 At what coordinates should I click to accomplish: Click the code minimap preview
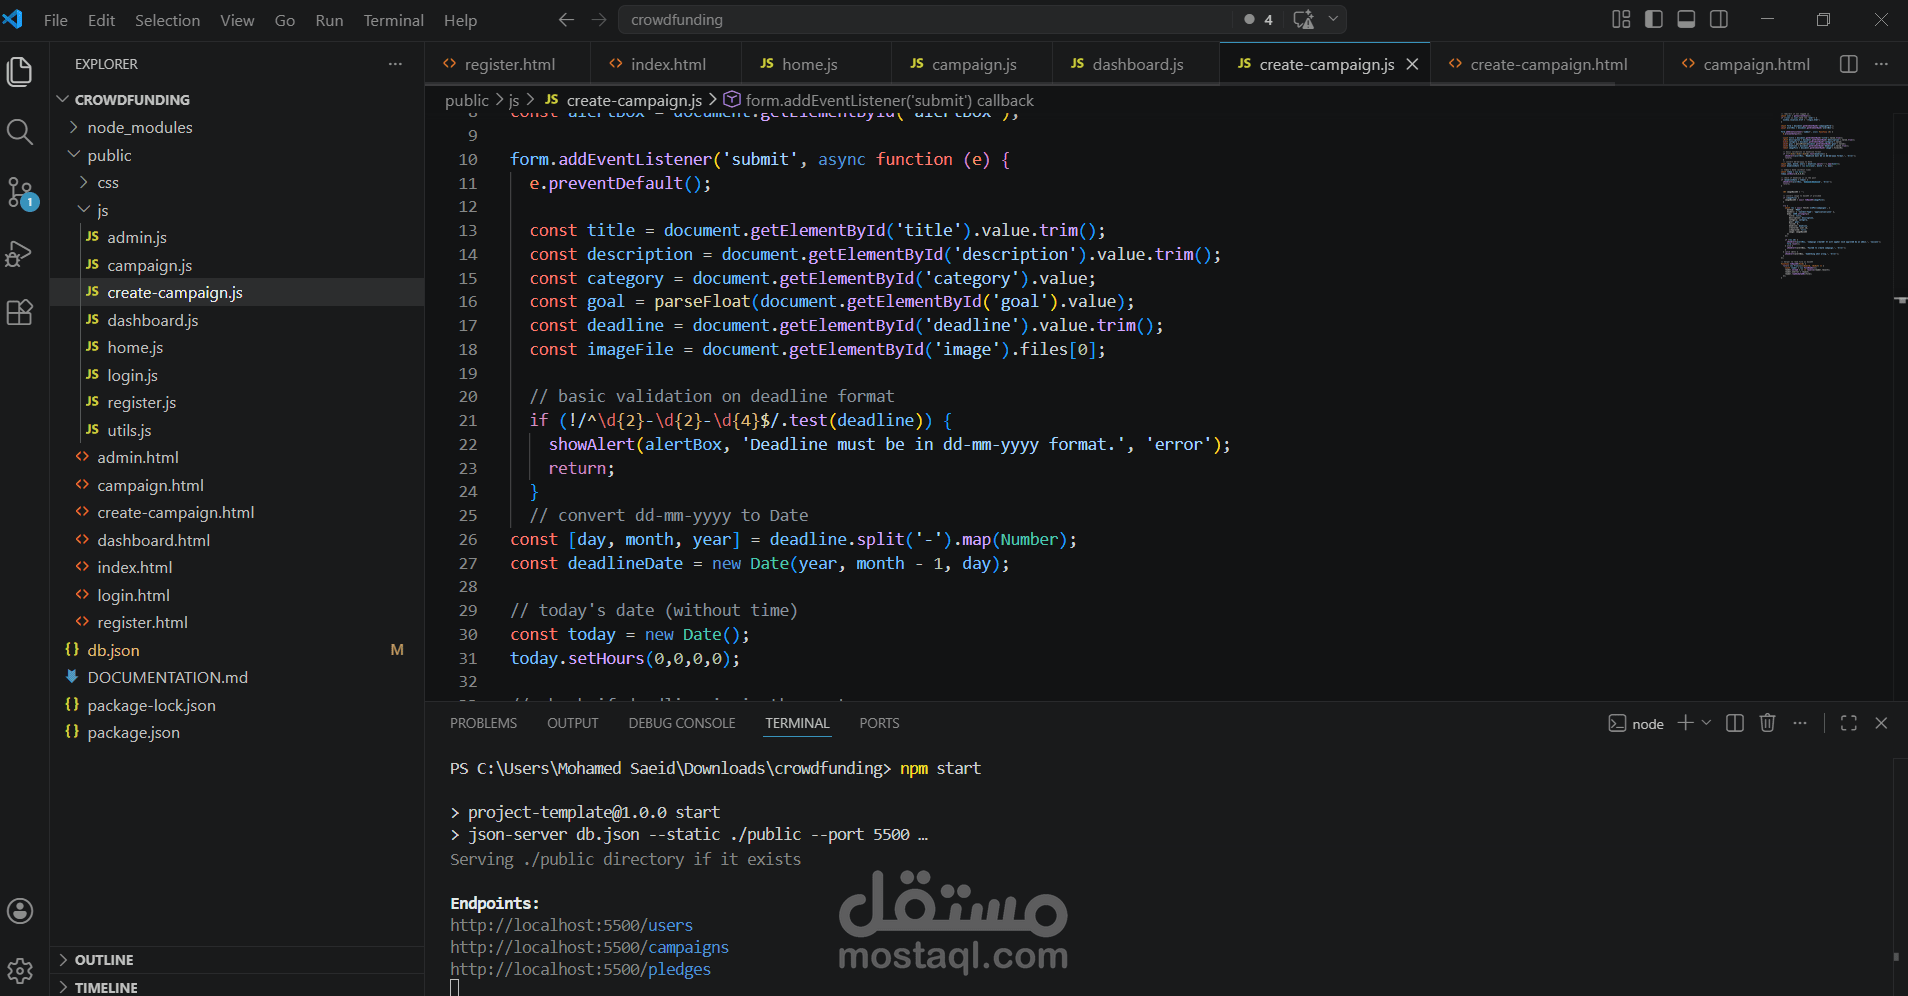(x=1830, y=195)
